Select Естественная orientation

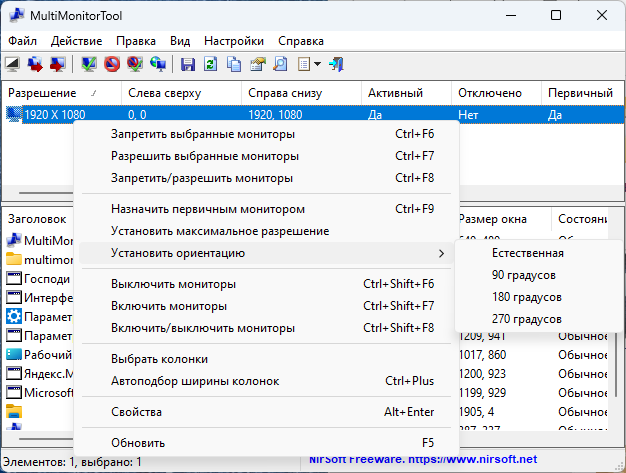coord(539,253)
